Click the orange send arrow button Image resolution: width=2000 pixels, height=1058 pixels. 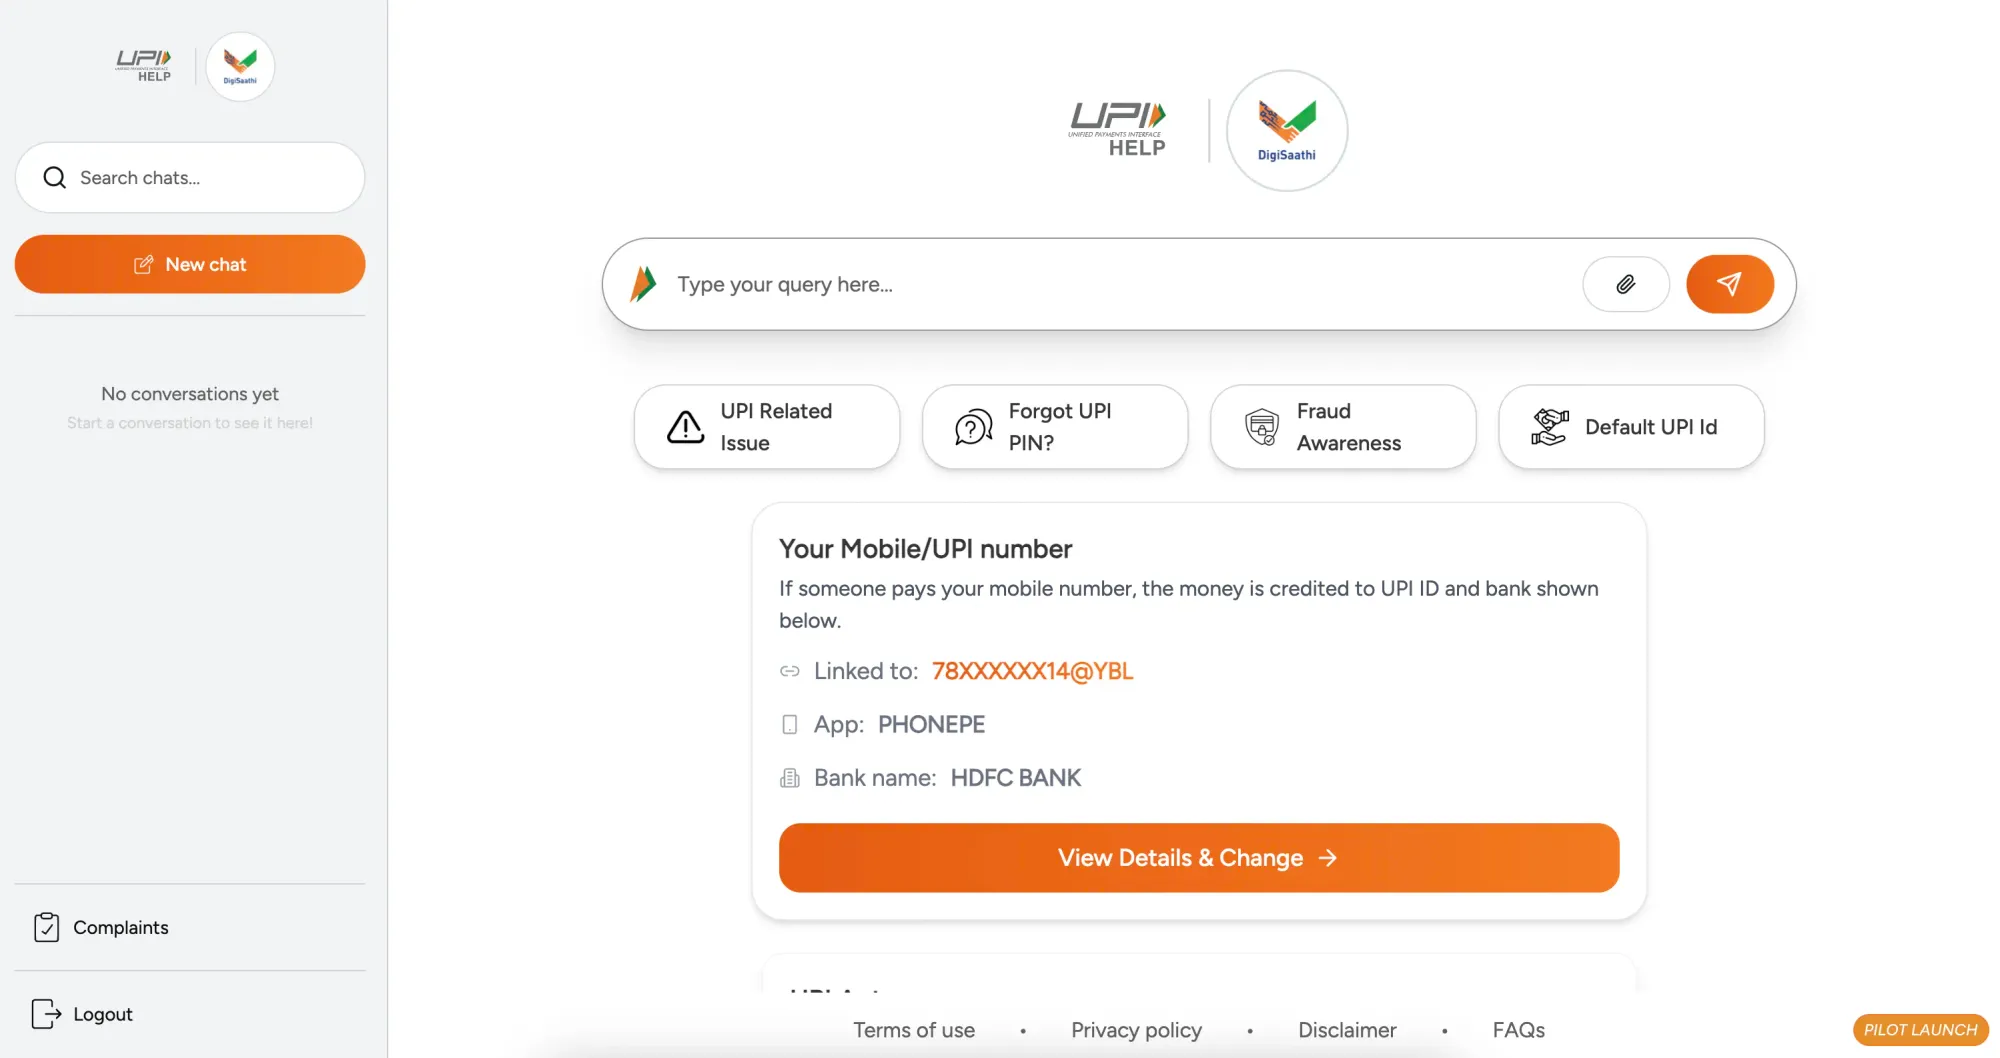point(1730,284)
